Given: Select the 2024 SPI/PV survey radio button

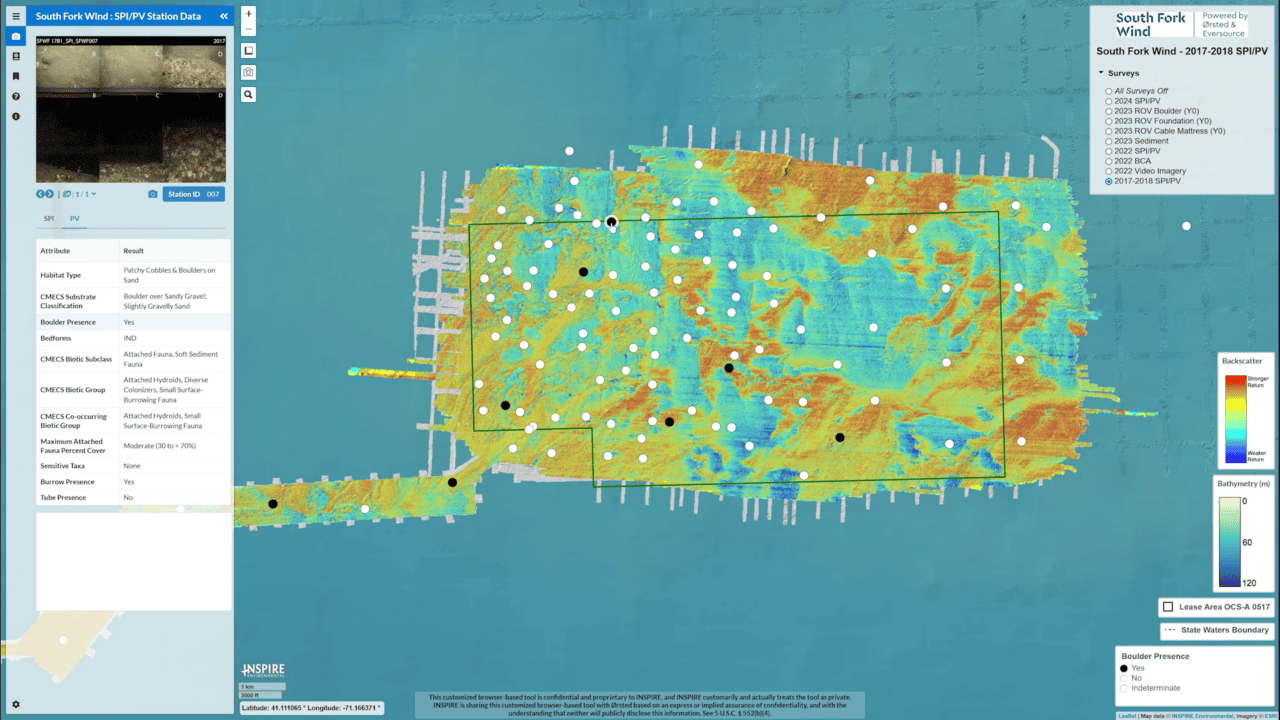Looking at the screenshot, I should point(1109,101).
